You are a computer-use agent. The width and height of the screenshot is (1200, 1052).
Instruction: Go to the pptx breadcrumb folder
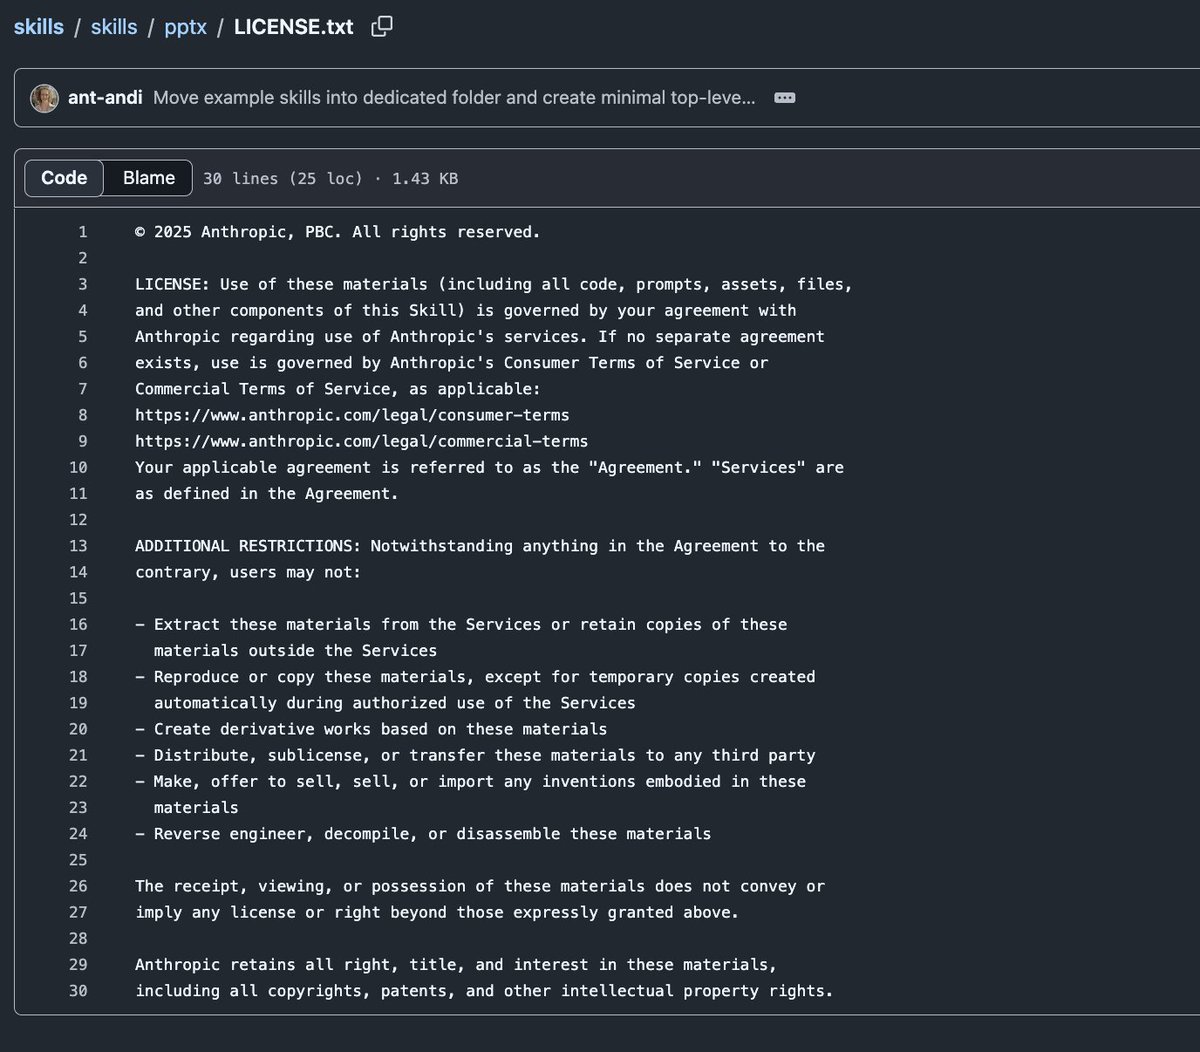(185, 27)
